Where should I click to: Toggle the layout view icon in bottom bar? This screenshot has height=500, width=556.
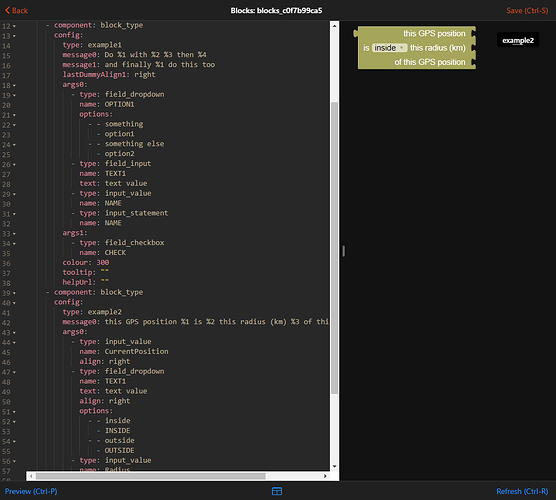point(277,491)
